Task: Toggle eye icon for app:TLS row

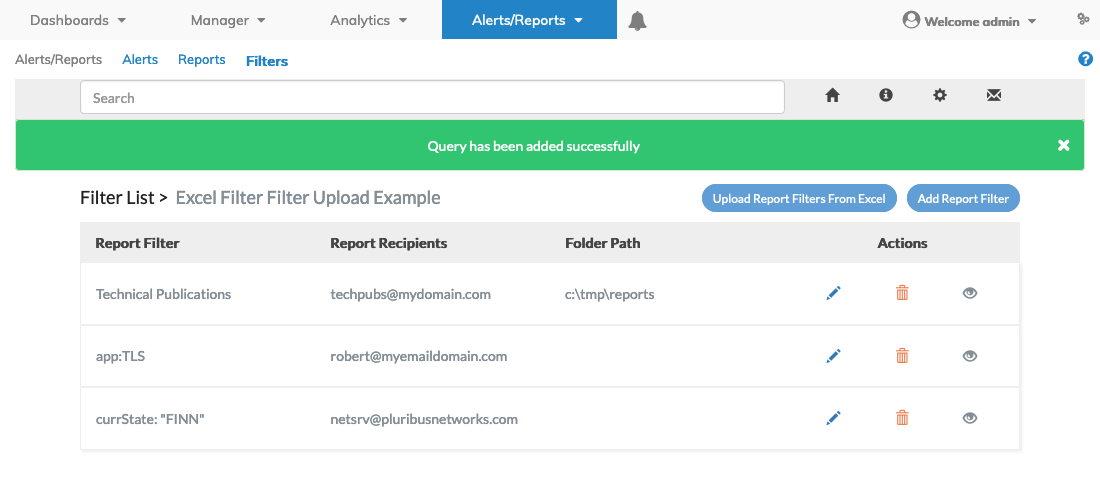Action: pyautogui.click(x=970, y=356)
